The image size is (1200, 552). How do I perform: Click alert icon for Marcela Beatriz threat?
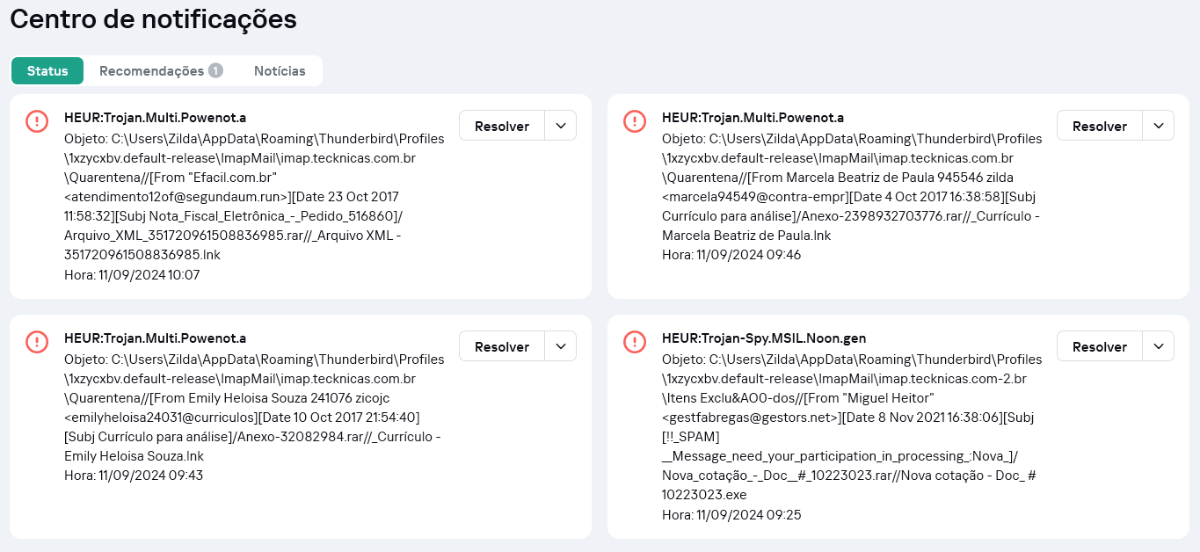point(635,121)
